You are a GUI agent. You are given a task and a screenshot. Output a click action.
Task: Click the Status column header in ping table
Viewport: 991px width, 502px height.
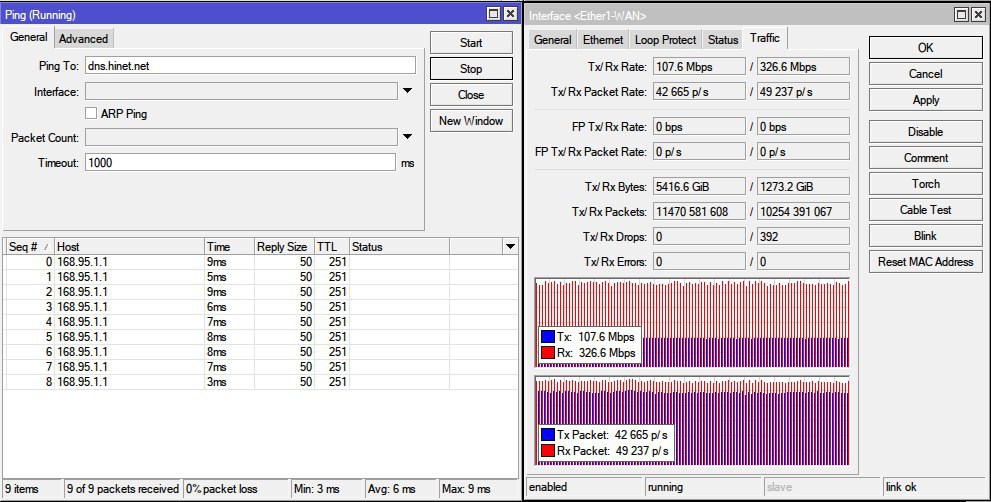(399, 247)
